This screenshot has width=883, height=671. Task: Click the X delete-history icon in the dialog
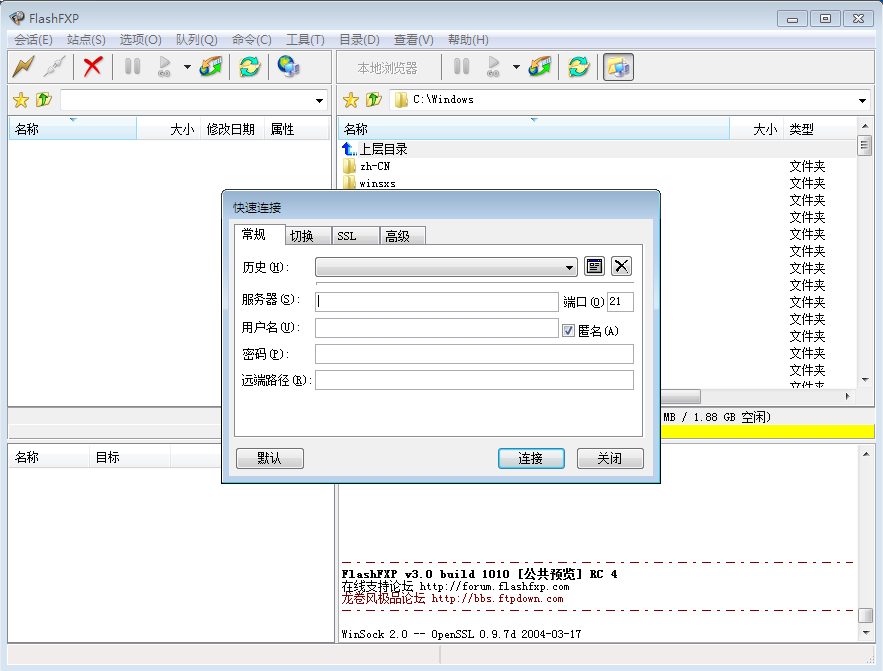(x=621, y=266)
